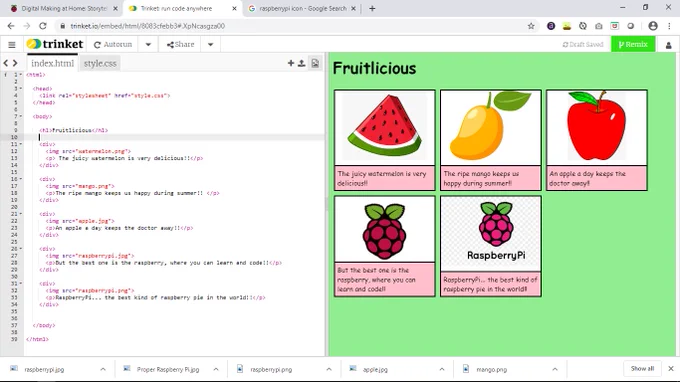Collapse the html tag fold arrow on line 1
The image size is (680, 382).
coord(21,75)
